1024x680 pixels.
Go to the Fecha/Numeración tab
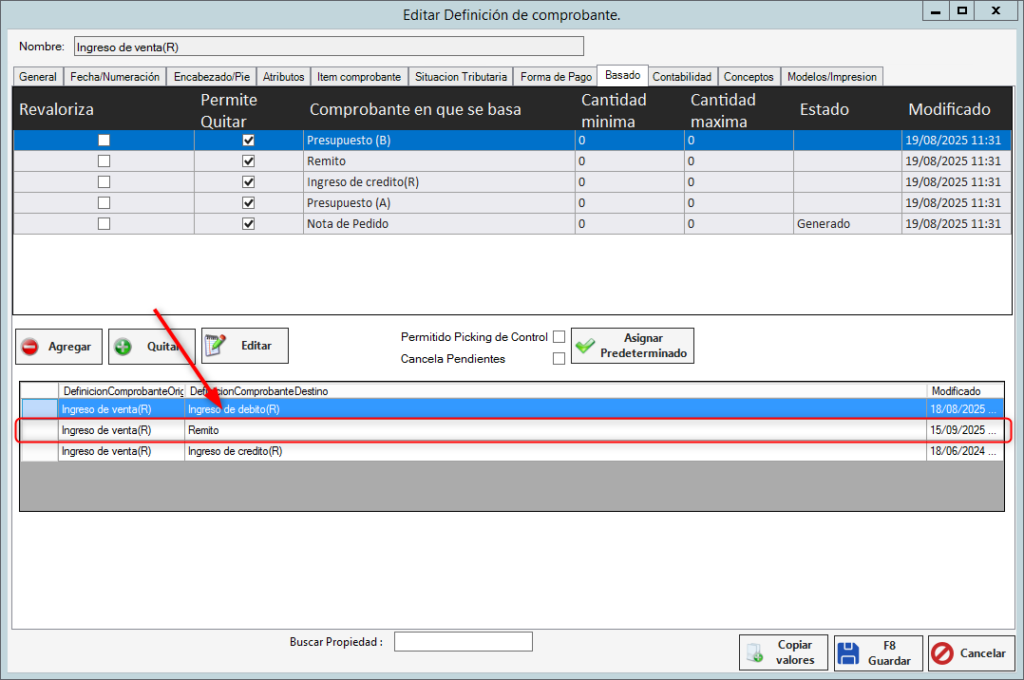click(x=114, y=77)
